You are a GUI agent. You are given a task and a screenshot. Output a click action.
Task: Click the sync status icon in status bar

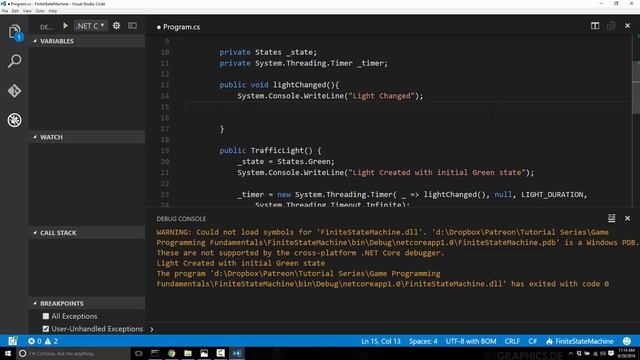(13, 341)
